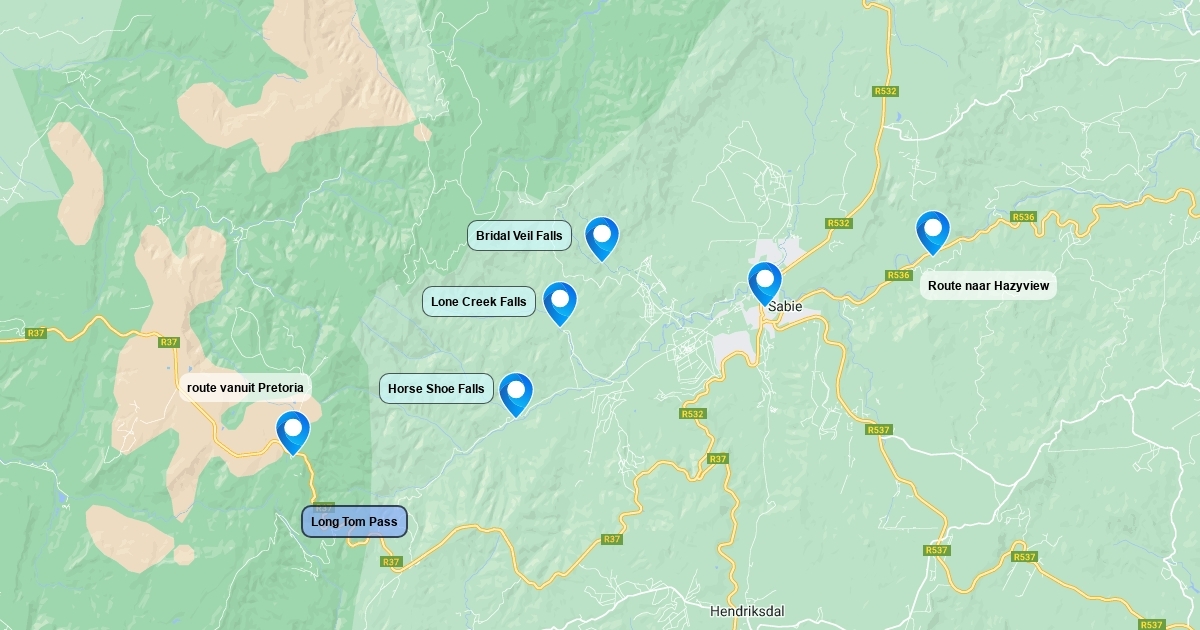Screen dimensions: 1200x630
Task: Select the highlighted Long Tom Pass label
Action: coord(354,522)
